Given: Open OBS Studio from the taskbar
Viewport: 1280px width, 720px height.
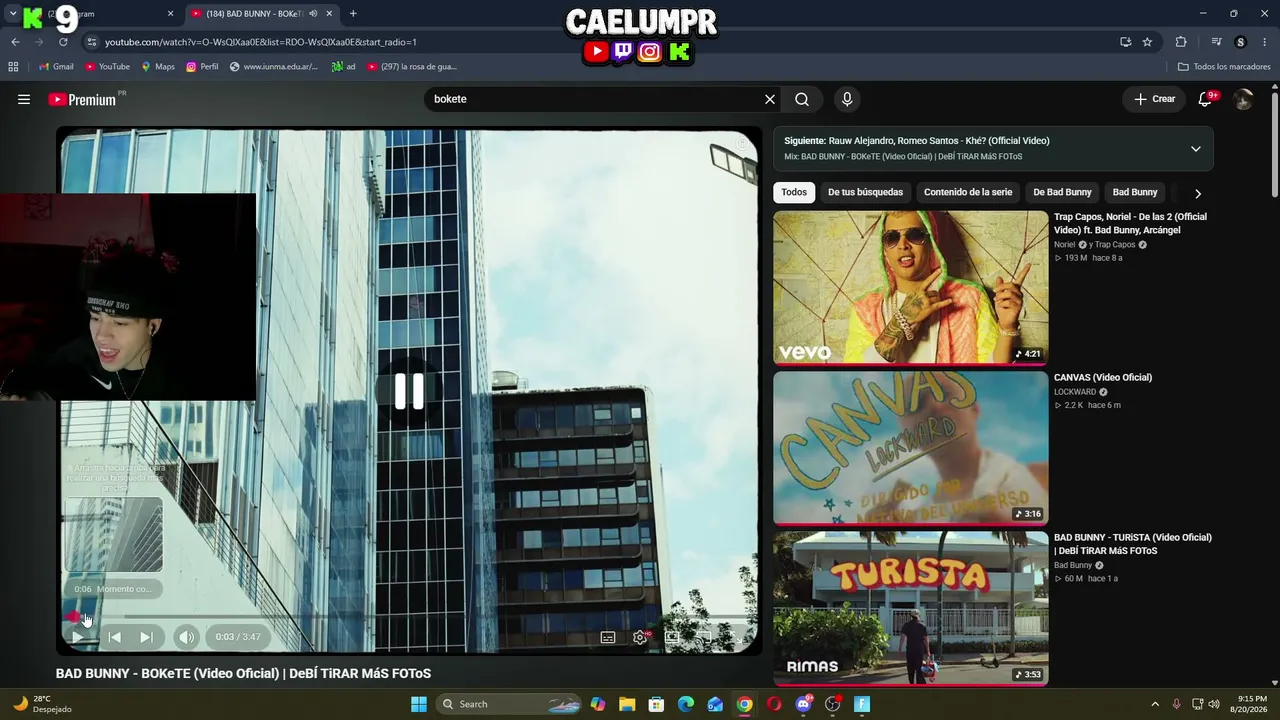Looking at the screenshot, I should pyautogui.click(x=833, y=704).
